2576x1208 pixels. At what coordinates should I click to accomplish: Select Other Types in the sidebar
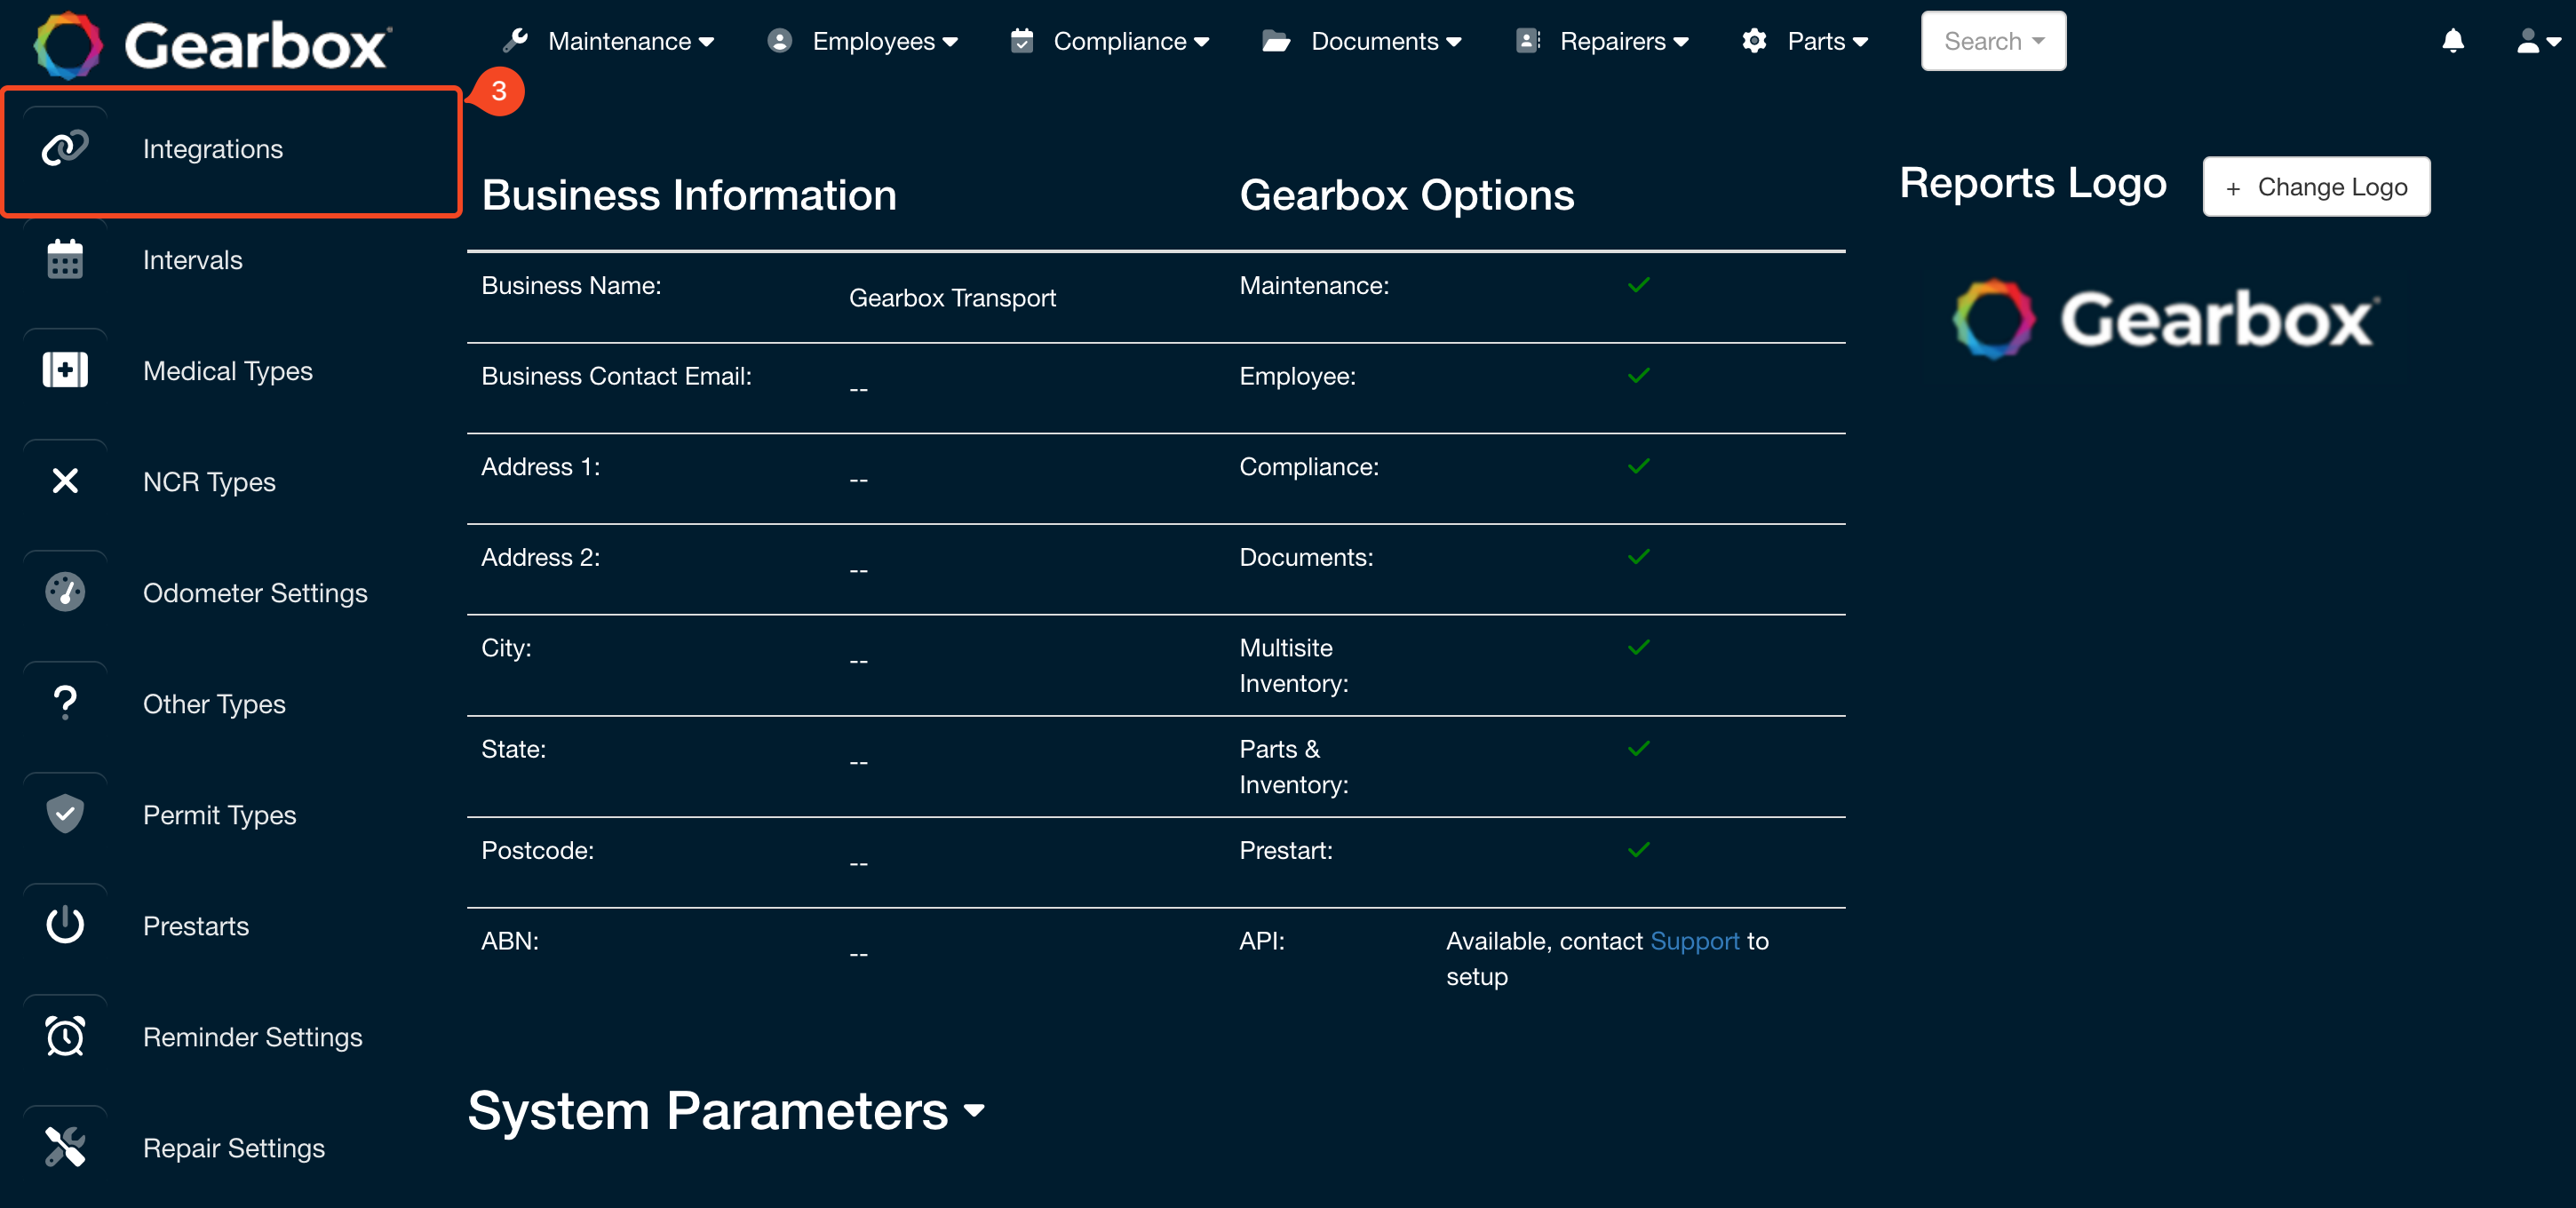click(214, 703)
